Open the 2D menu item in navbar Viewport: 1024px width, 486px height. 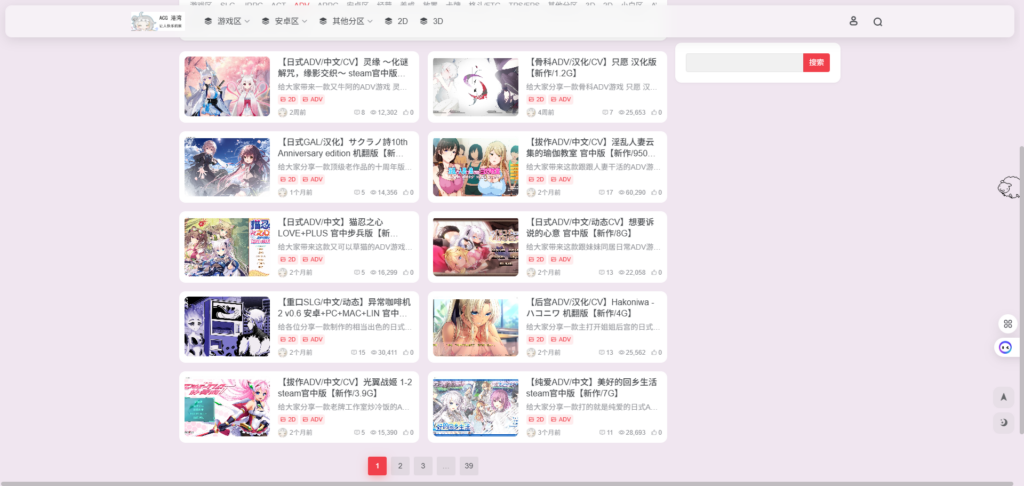(x=396, y=21)
